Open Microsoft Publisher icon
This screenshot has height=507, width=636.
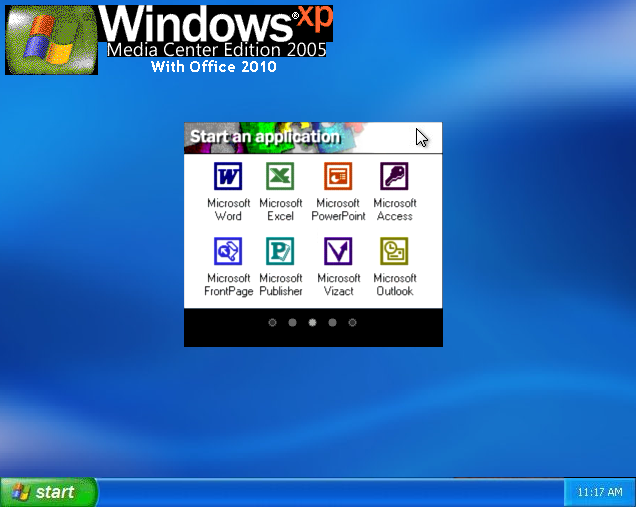click(x=280, y=251)
